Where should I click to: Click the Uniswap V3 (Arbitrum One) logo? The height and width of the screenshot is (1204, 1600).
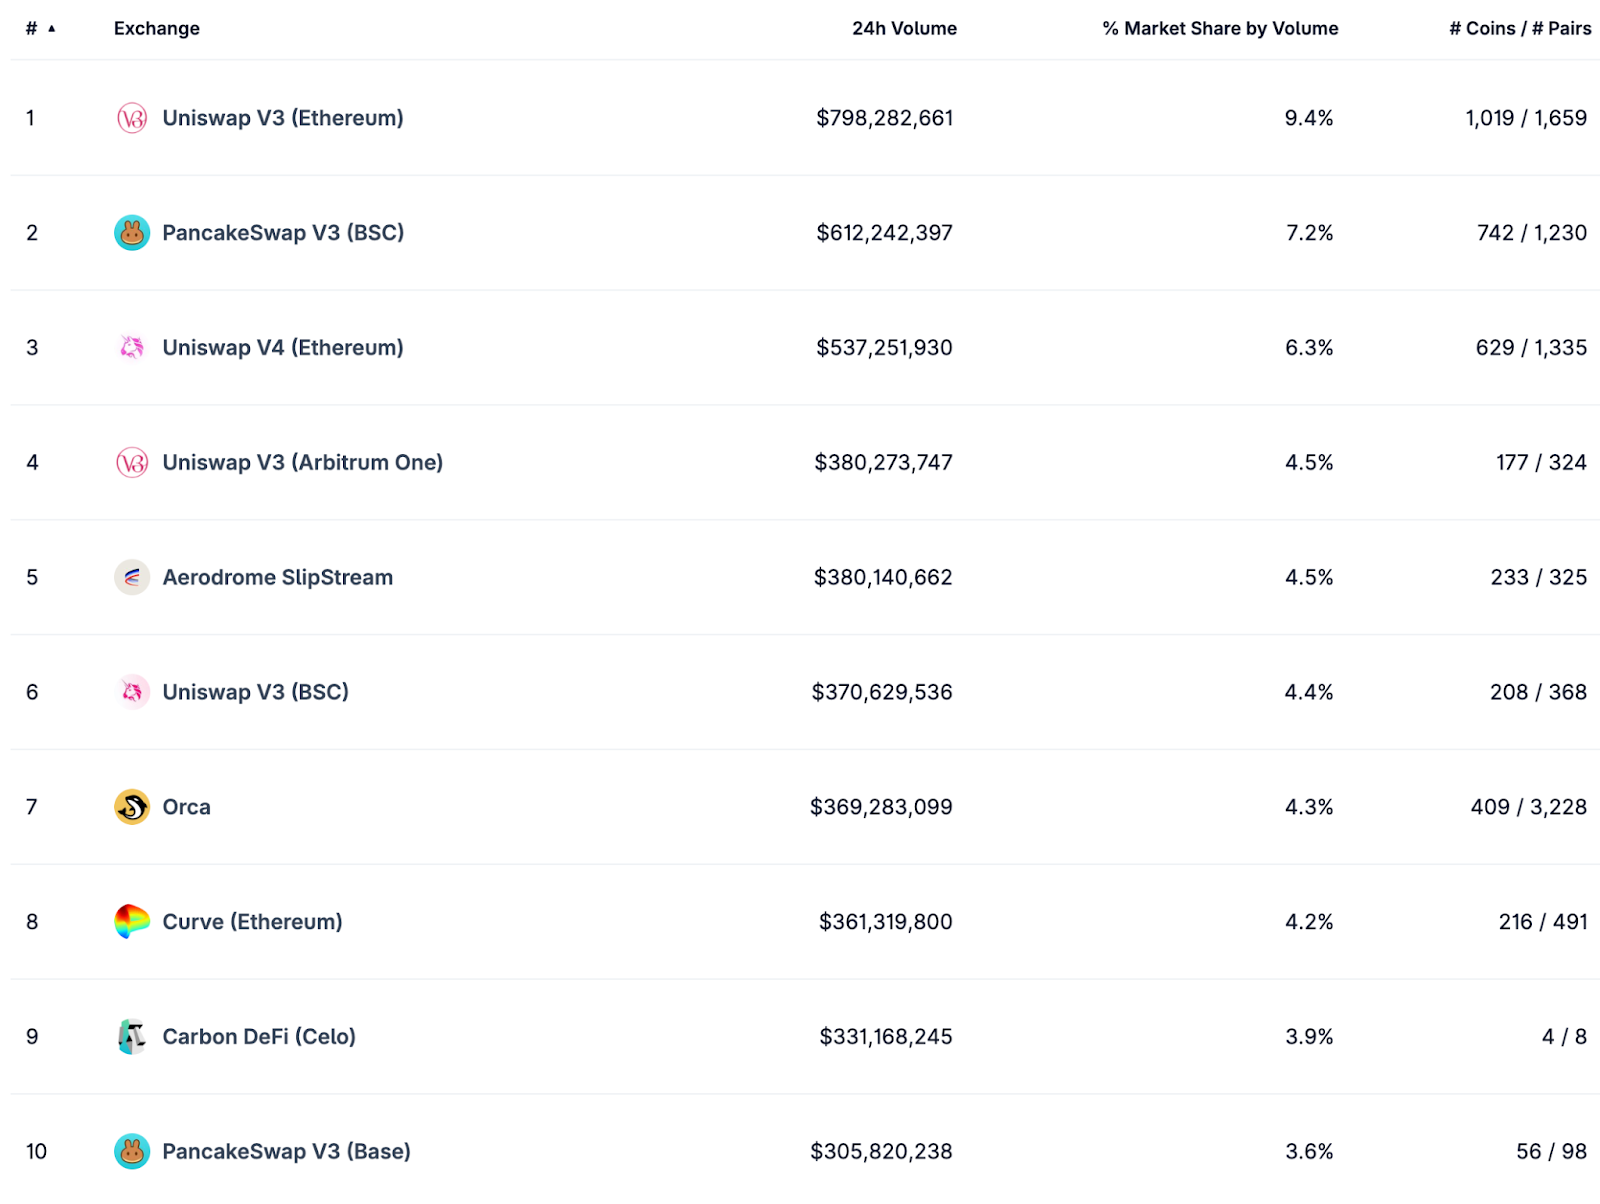pos(131,462)
